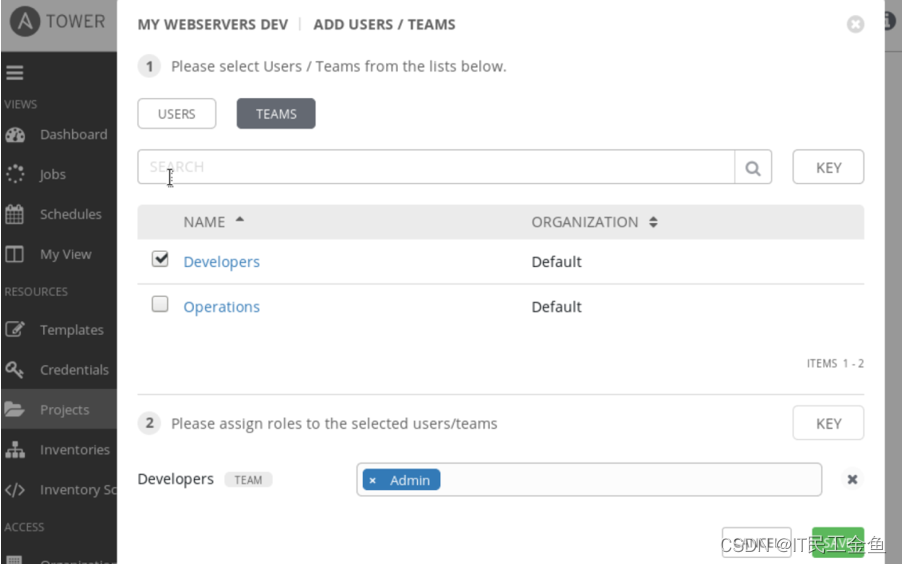
Task: Click the Projects folder icon
Action: pos(14,409)
